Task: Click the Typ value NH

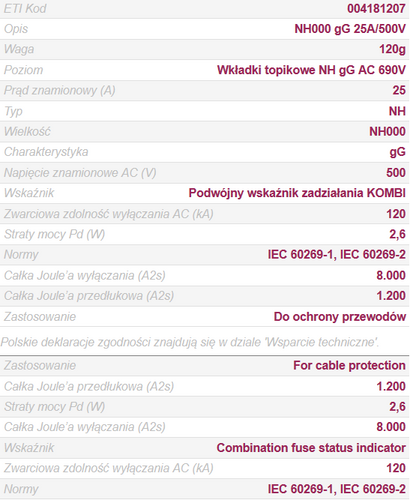Action: click(x=397, y=111)
